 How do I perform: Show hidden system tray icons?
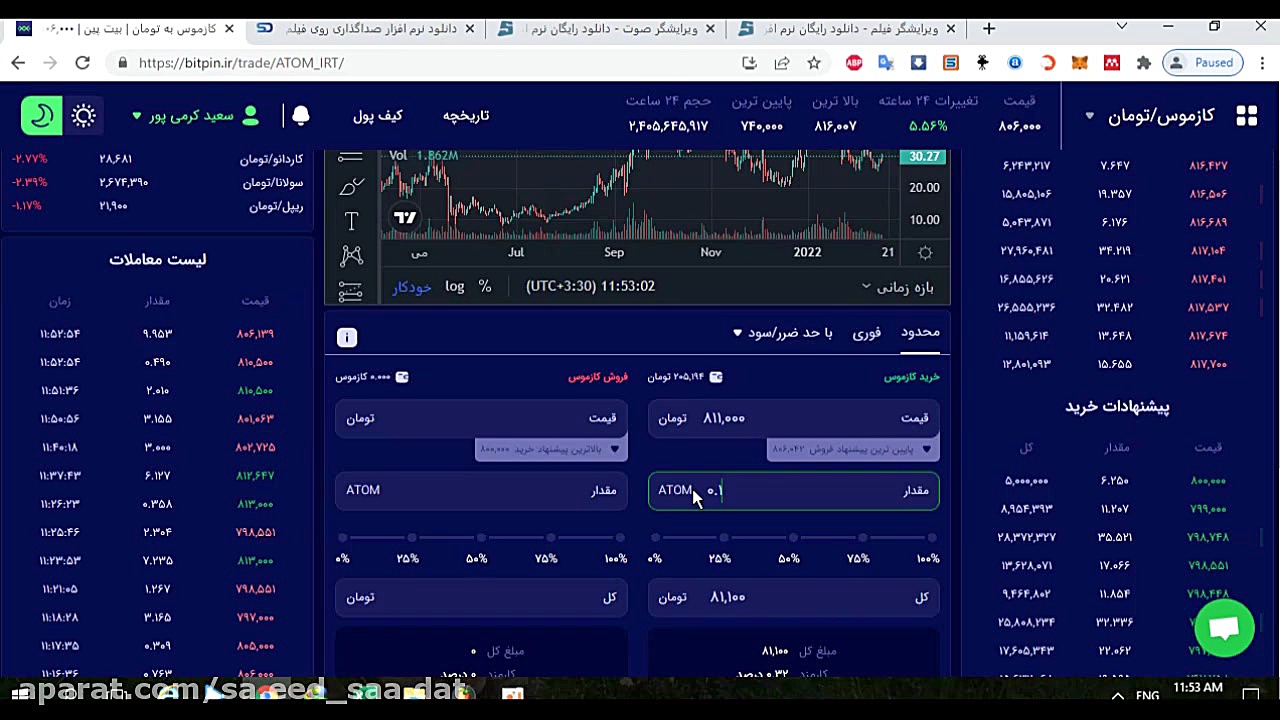(x=1118, y=695)
